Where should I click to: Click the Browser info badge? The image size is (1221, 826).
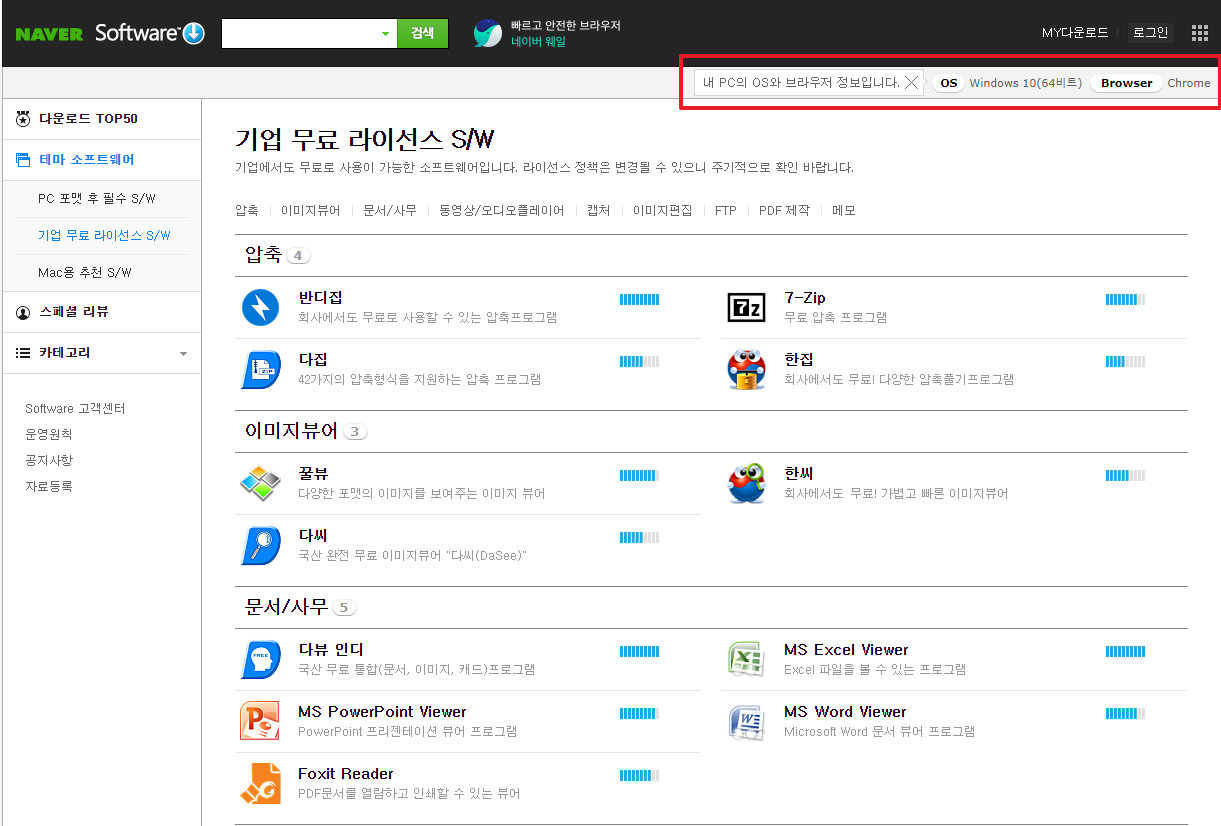(1127, 83)
